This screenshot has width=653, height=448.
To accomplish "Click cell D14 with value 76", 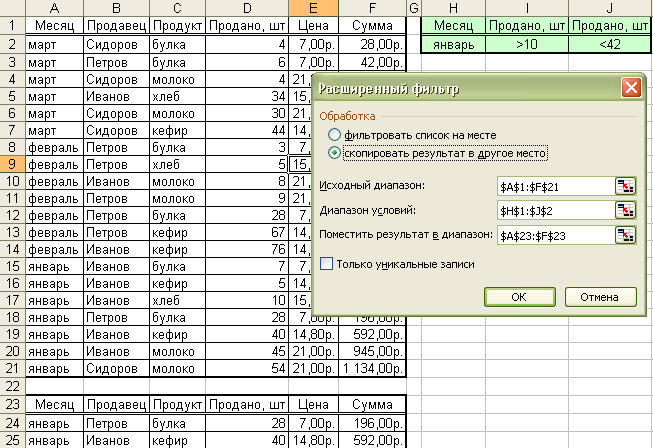I will pos(247,249).
